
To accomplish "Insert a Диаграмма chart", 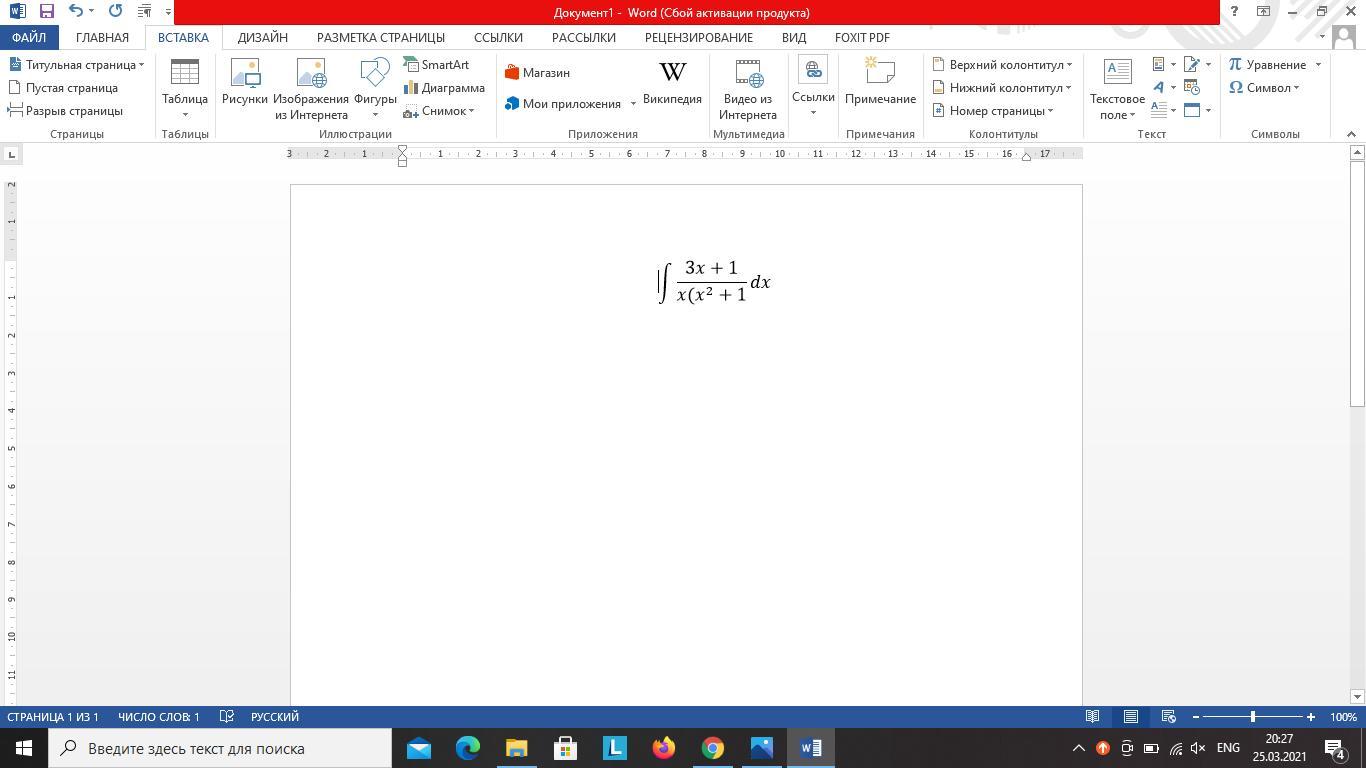I will (x=444, y=87).
